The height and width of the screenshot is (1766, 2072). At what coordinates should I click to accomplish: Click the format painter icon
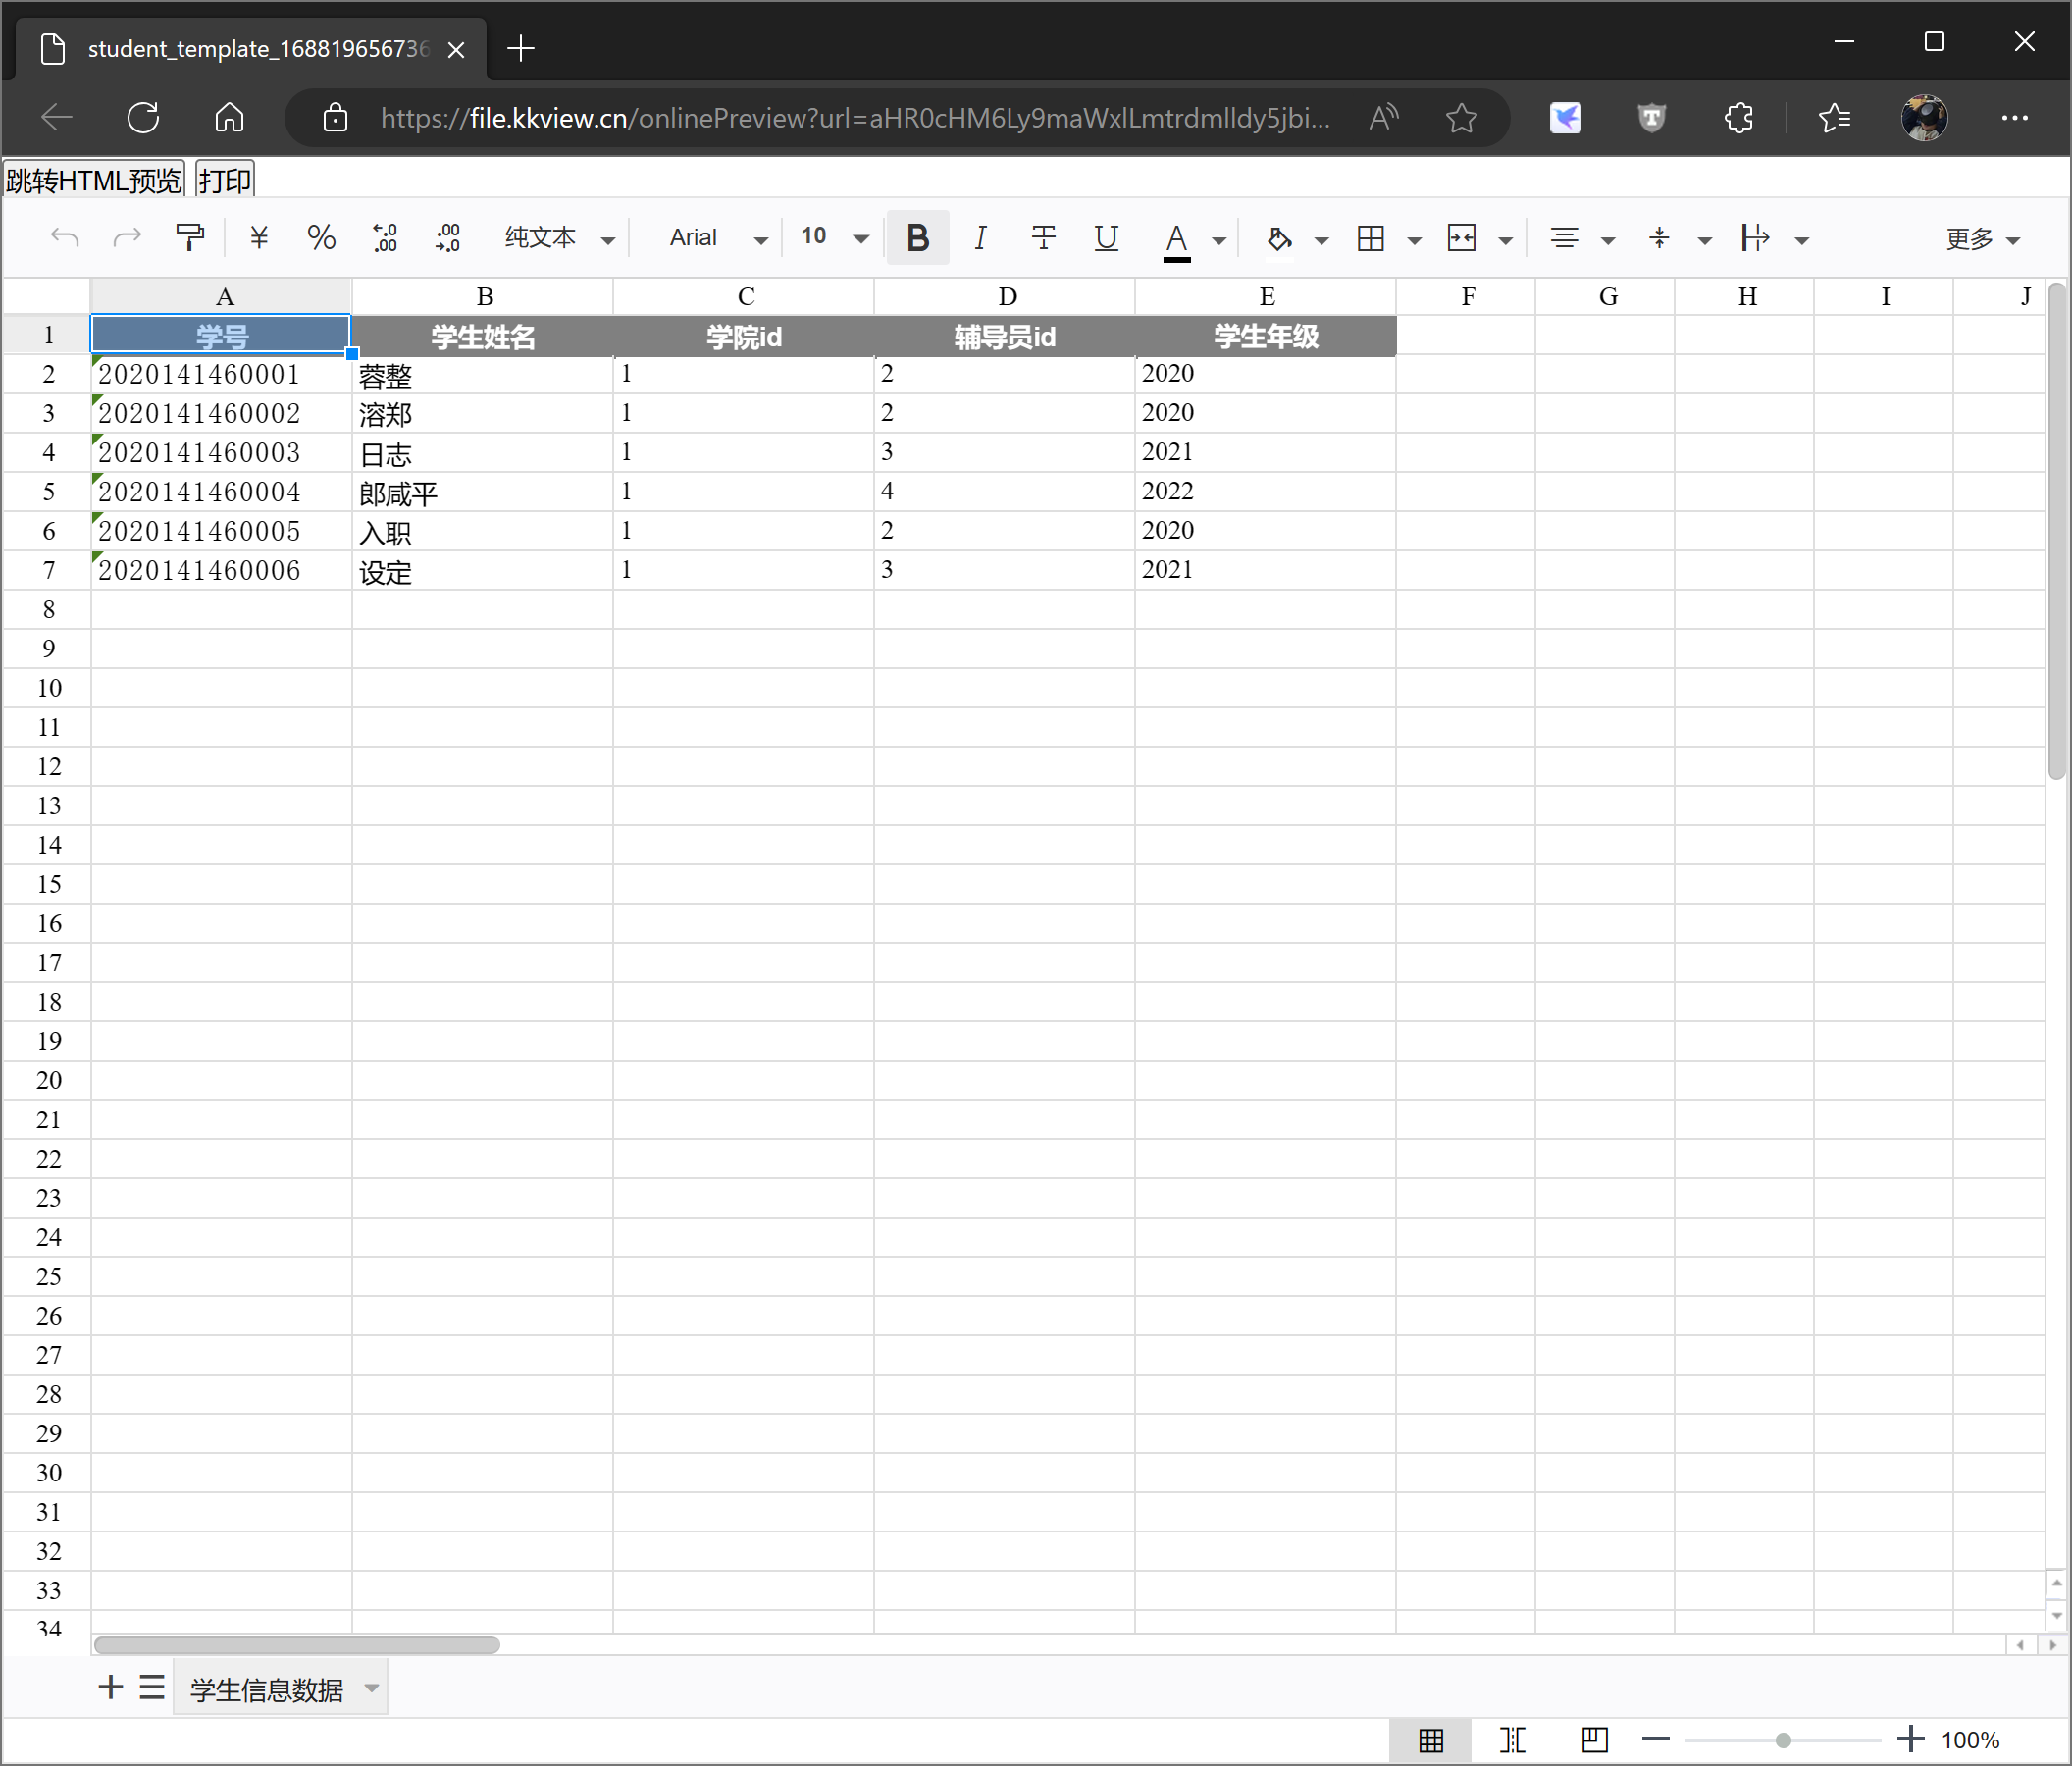(x=190, y=238)
